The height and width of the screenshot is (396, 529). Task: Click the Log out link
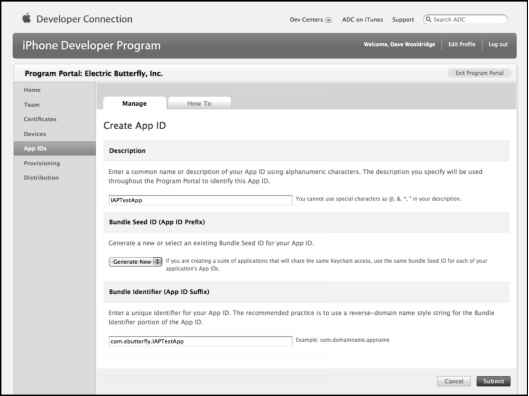(x=498, y=45)
